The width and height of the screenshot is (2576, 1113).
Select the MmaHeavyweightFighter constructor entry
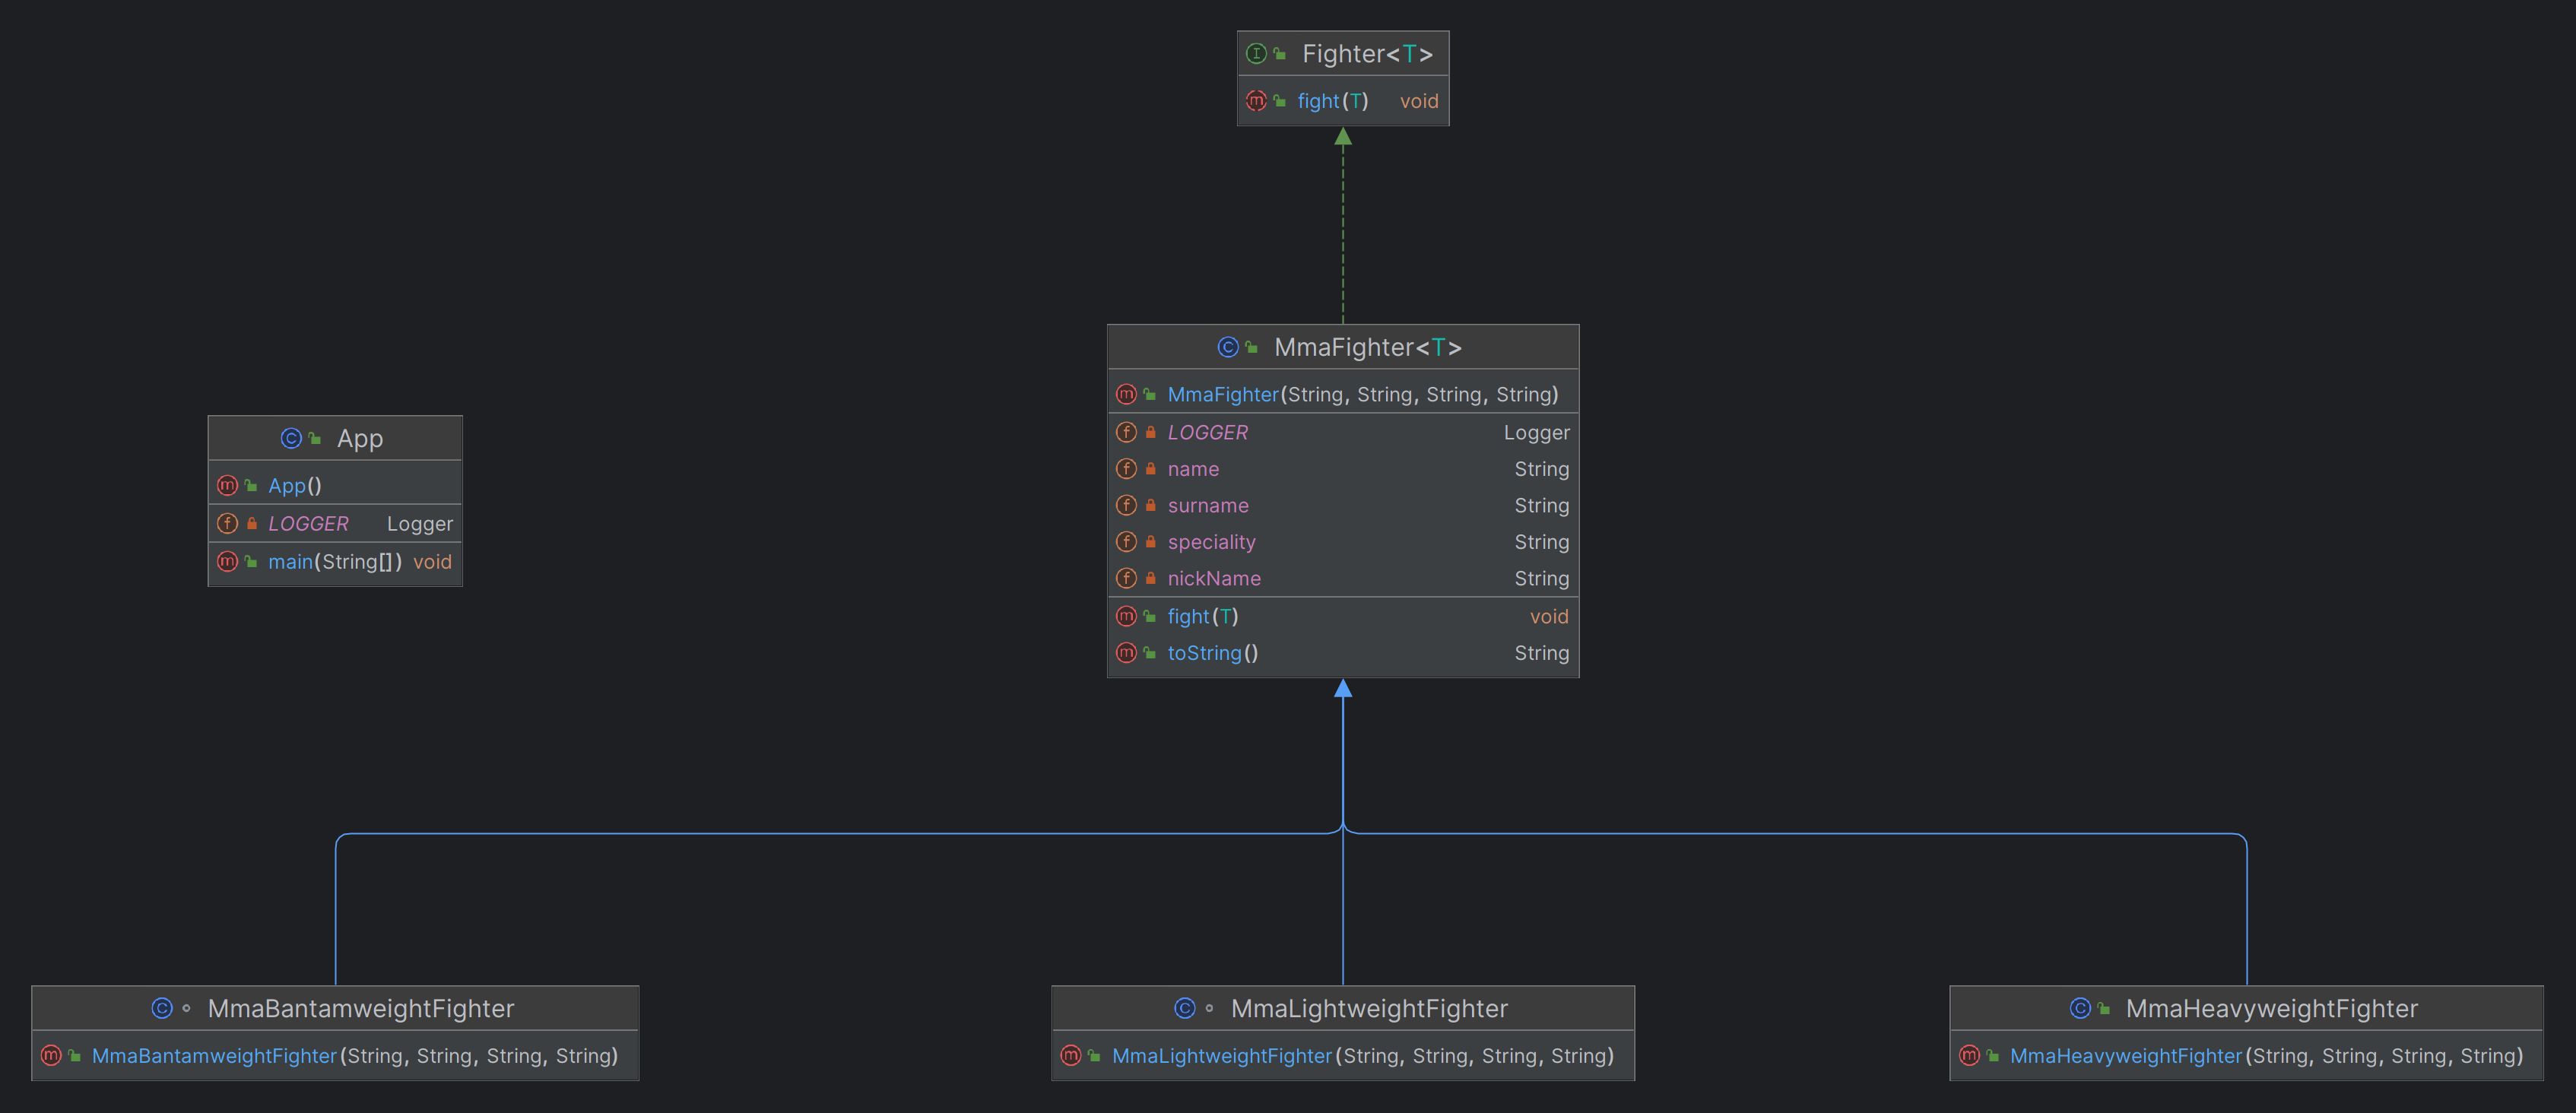[2246, 1055]
